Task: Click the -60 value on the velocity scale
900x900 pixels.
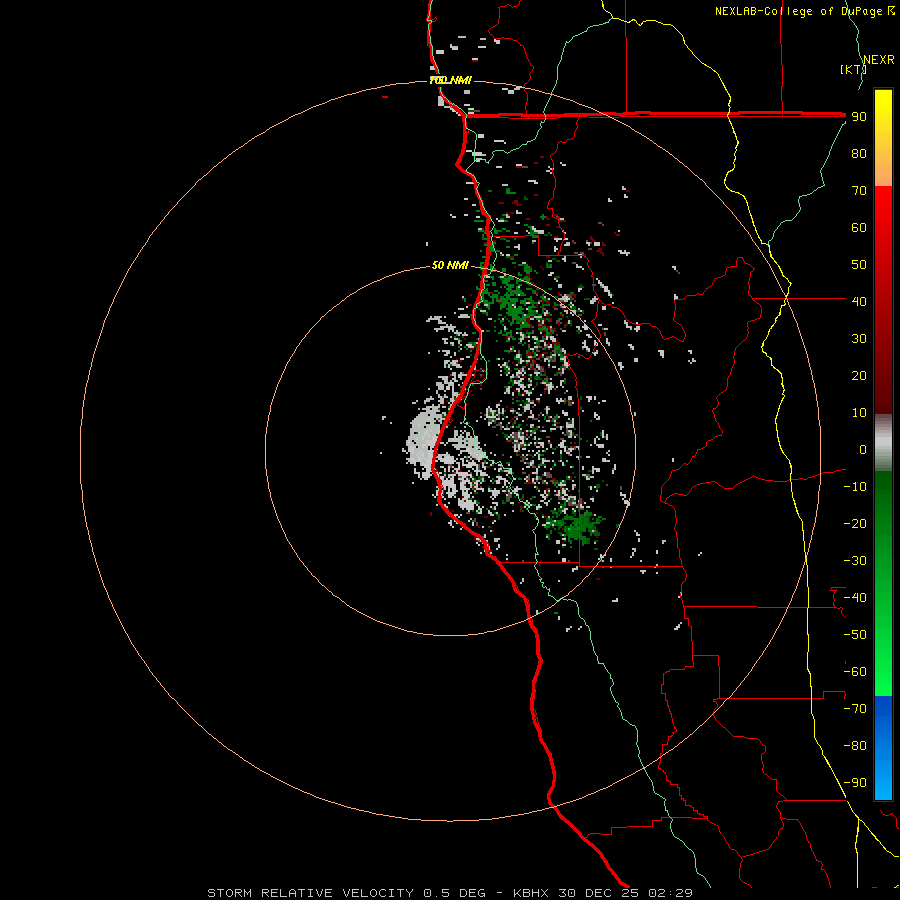Action: pos(855,672)
